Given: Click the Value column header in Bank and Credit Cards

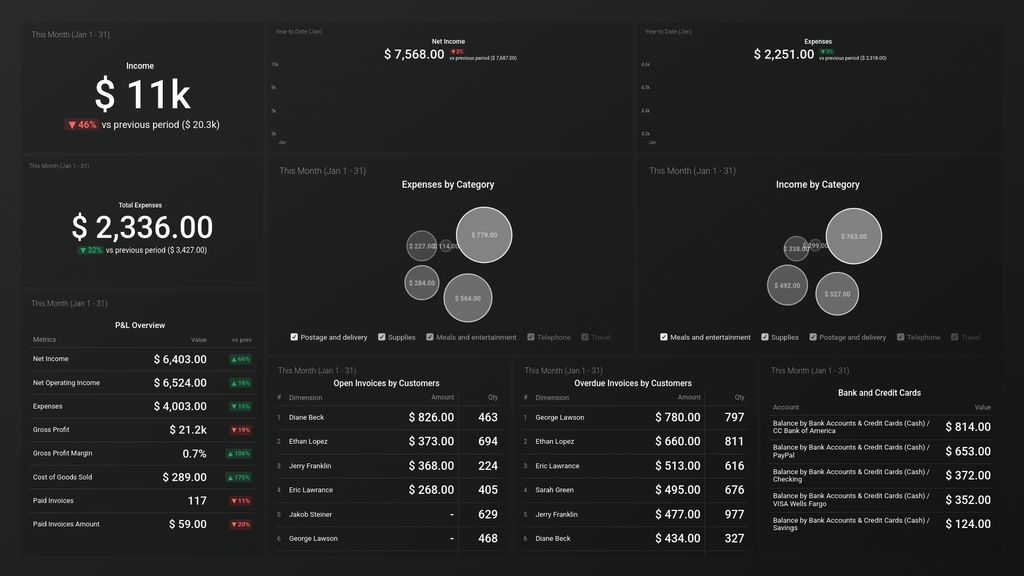Looking at the screenshot, I should [983, 407].
